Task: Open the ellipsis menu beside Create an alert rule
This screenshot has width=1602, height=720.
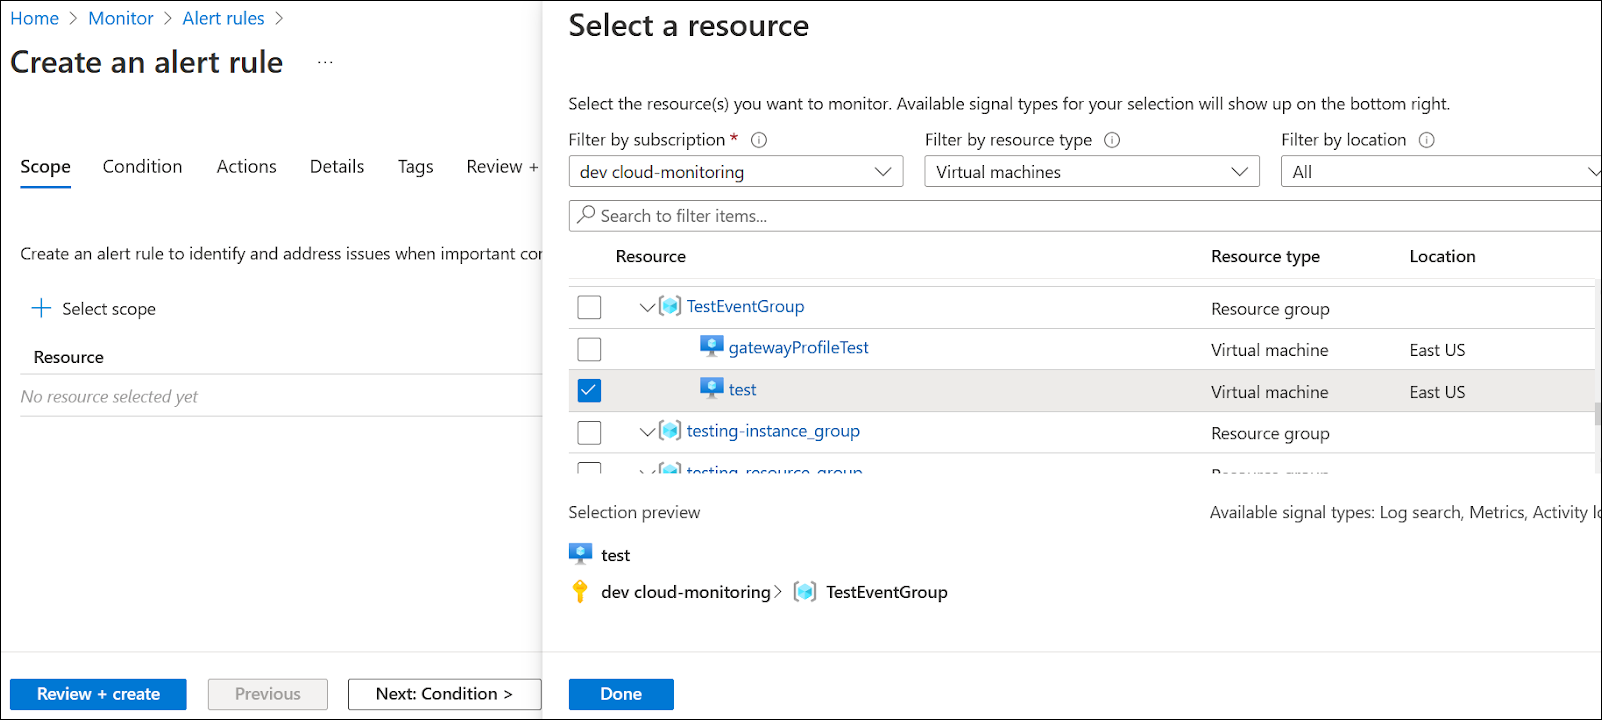Action: (325, 63)
